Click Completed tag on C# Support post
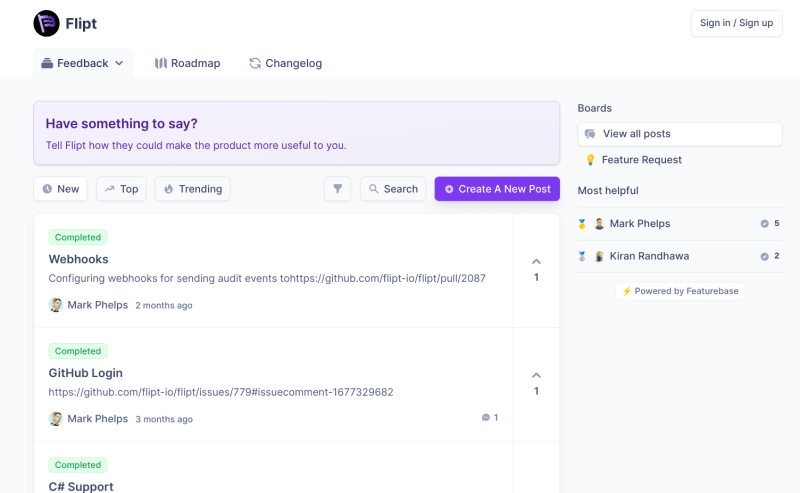Screen dimensions: 800x493 (78, 465)
